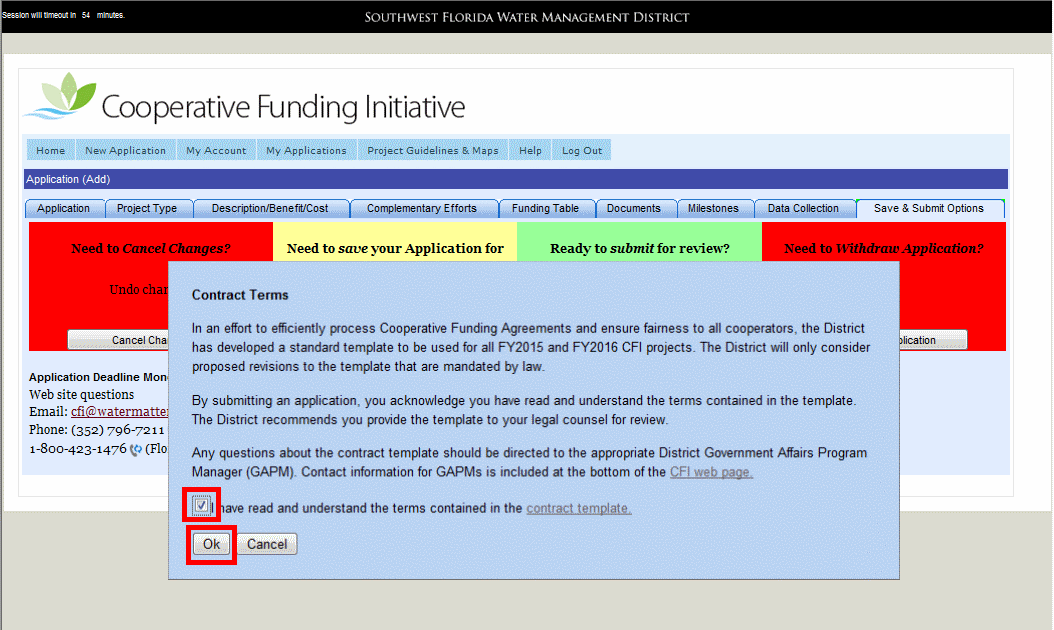Switch to the Milestones tab
1054x630 pixels.
[x=713, y=208]
